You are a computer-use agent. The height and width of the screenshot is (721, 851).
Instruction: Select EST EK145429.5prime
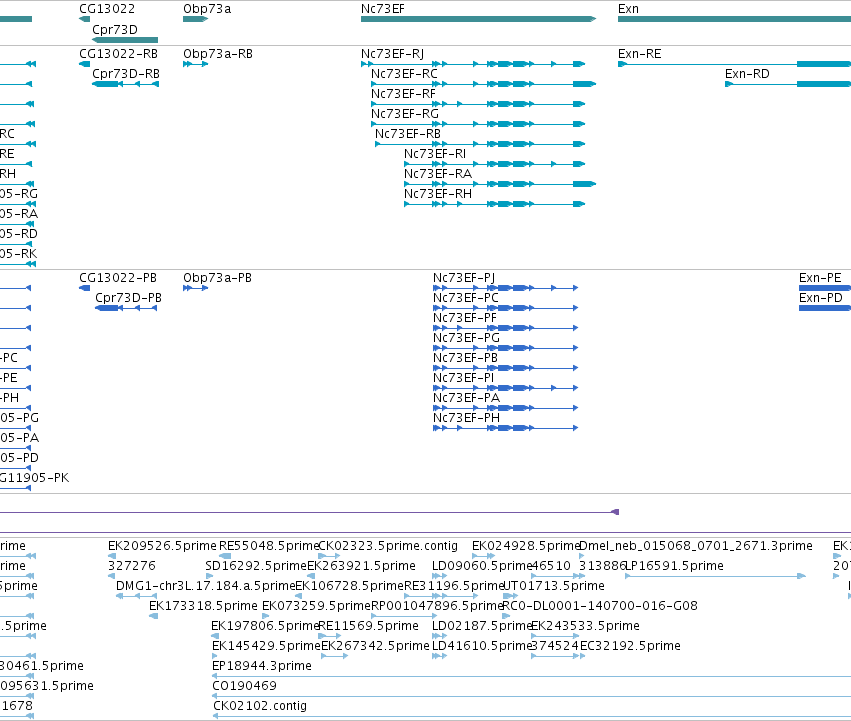266,646
